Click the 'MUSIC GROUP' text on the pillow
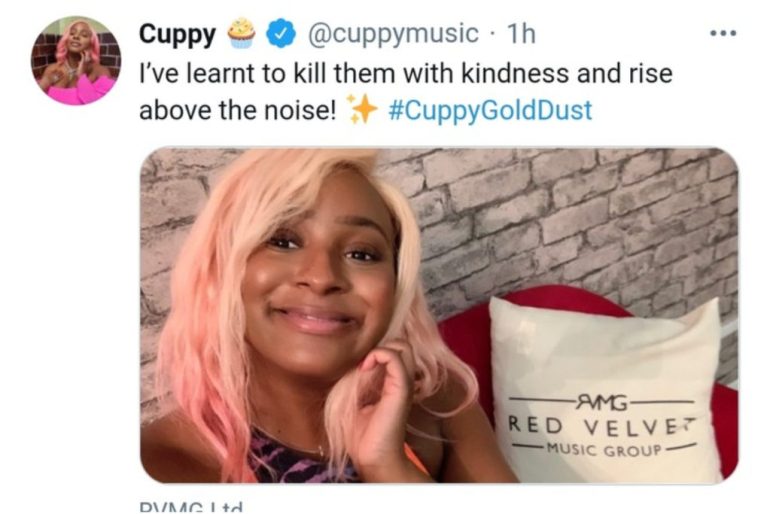Screen dimensions: 770x514 coord(605,449)
